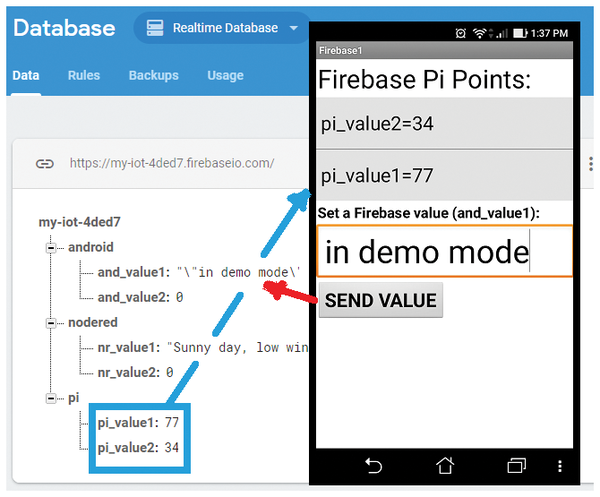The height and width of the screenshot is (497, 600).
Task: Tap the Android recent apps button
Action: point(517,466)
